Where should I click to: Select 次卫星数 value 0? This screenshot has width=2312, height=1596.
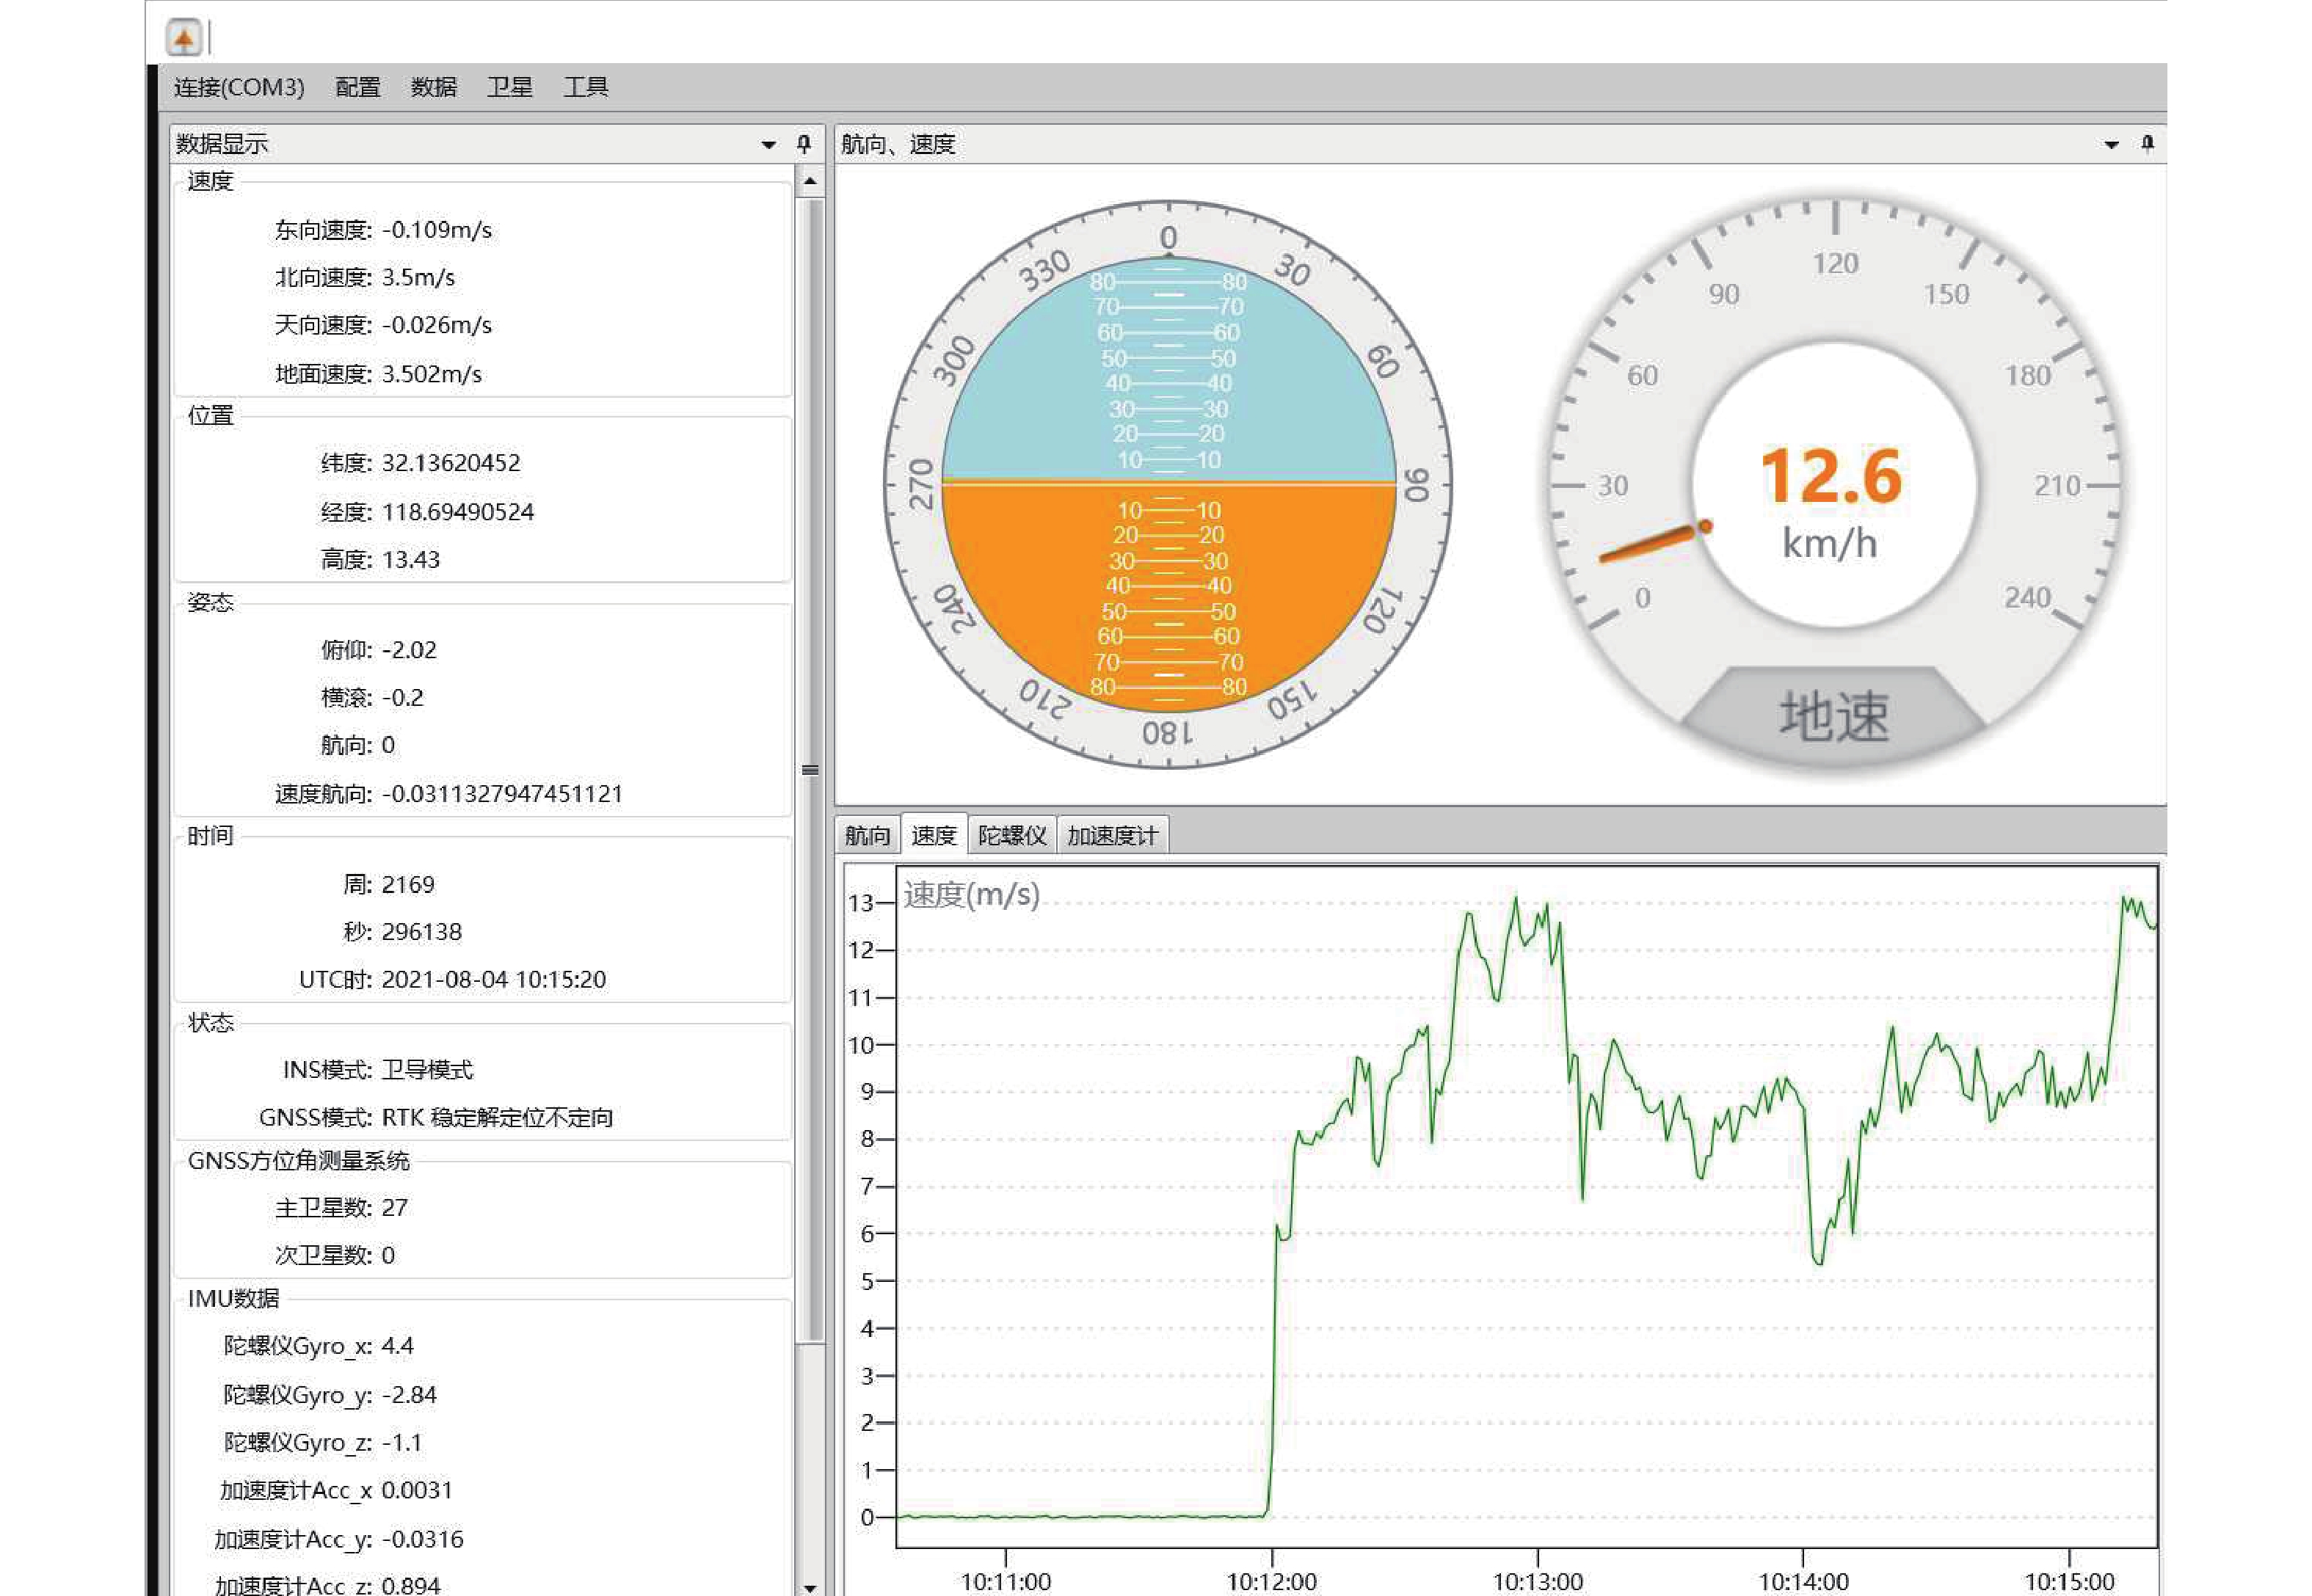(388, 1255)
